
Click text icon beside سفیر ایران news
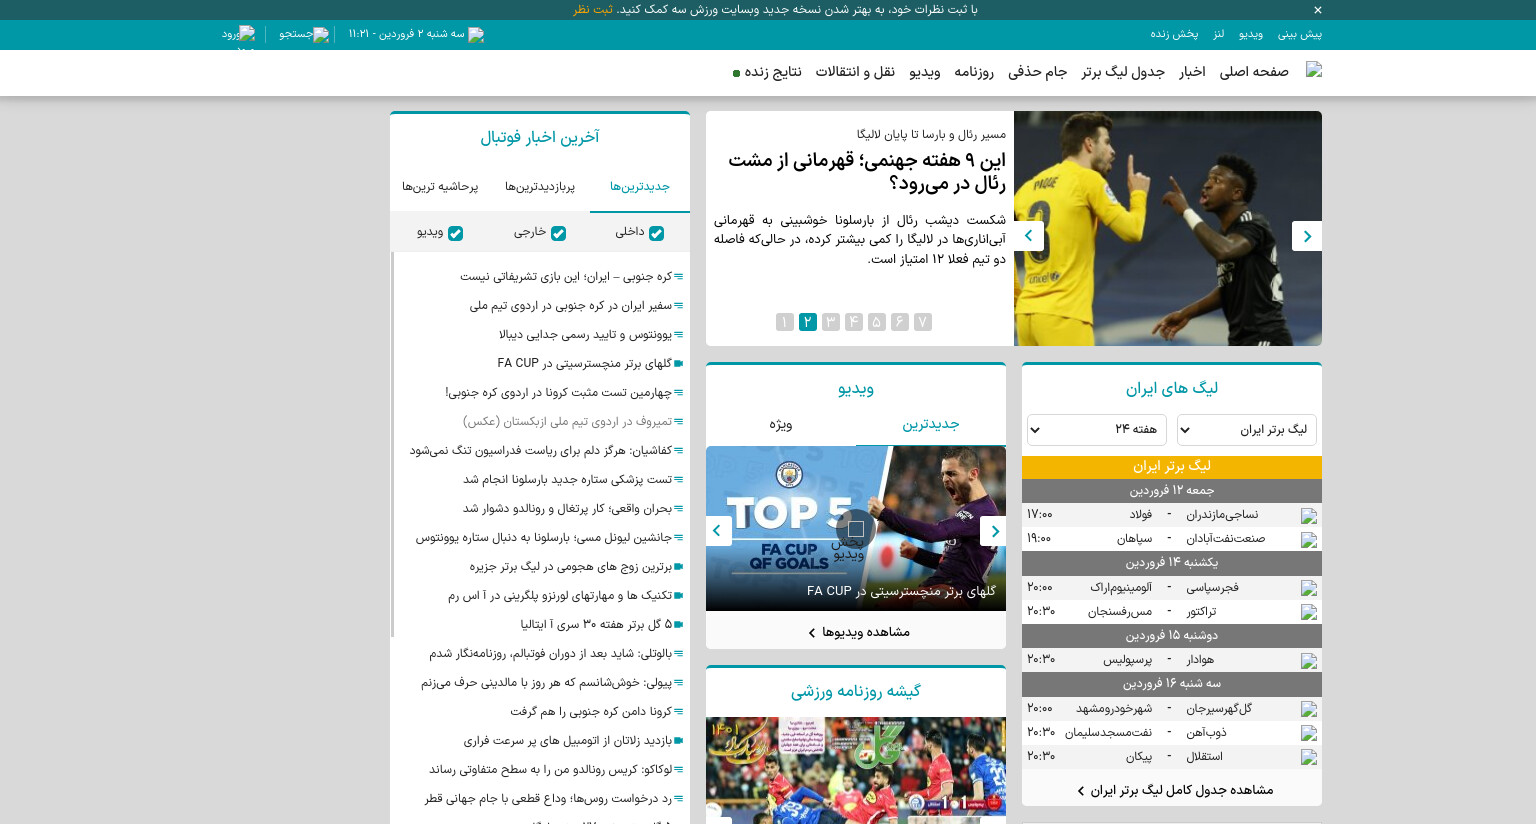679,306
